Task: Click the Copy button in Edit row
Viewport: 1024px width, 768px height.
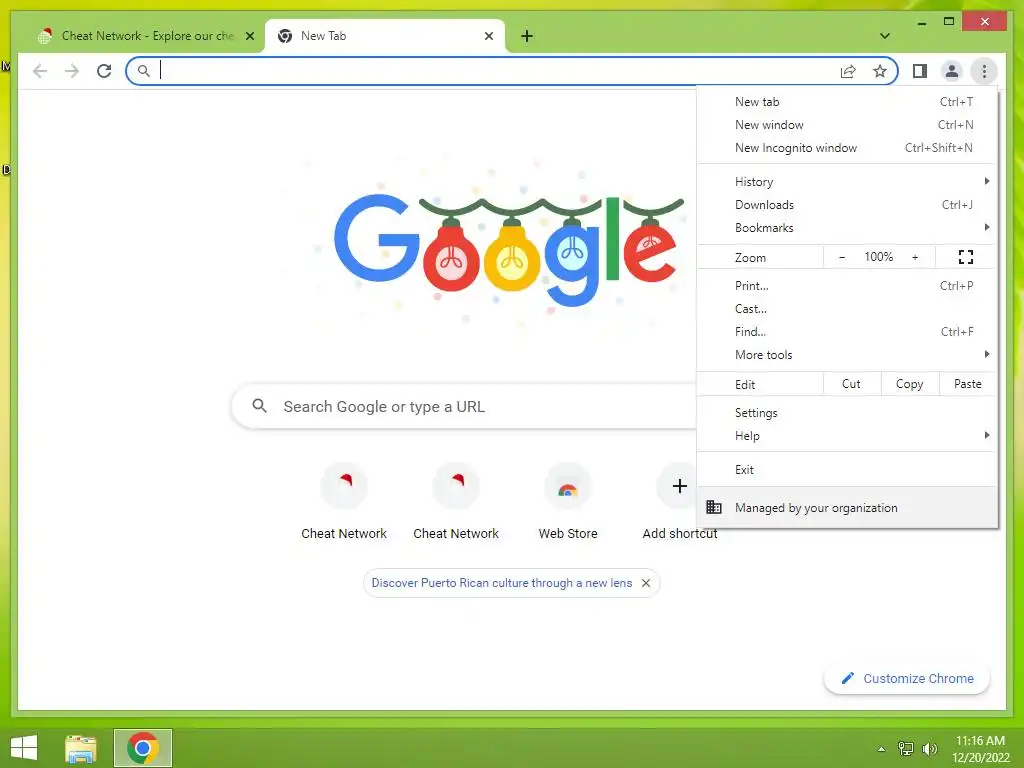Action: coord(910,384)
